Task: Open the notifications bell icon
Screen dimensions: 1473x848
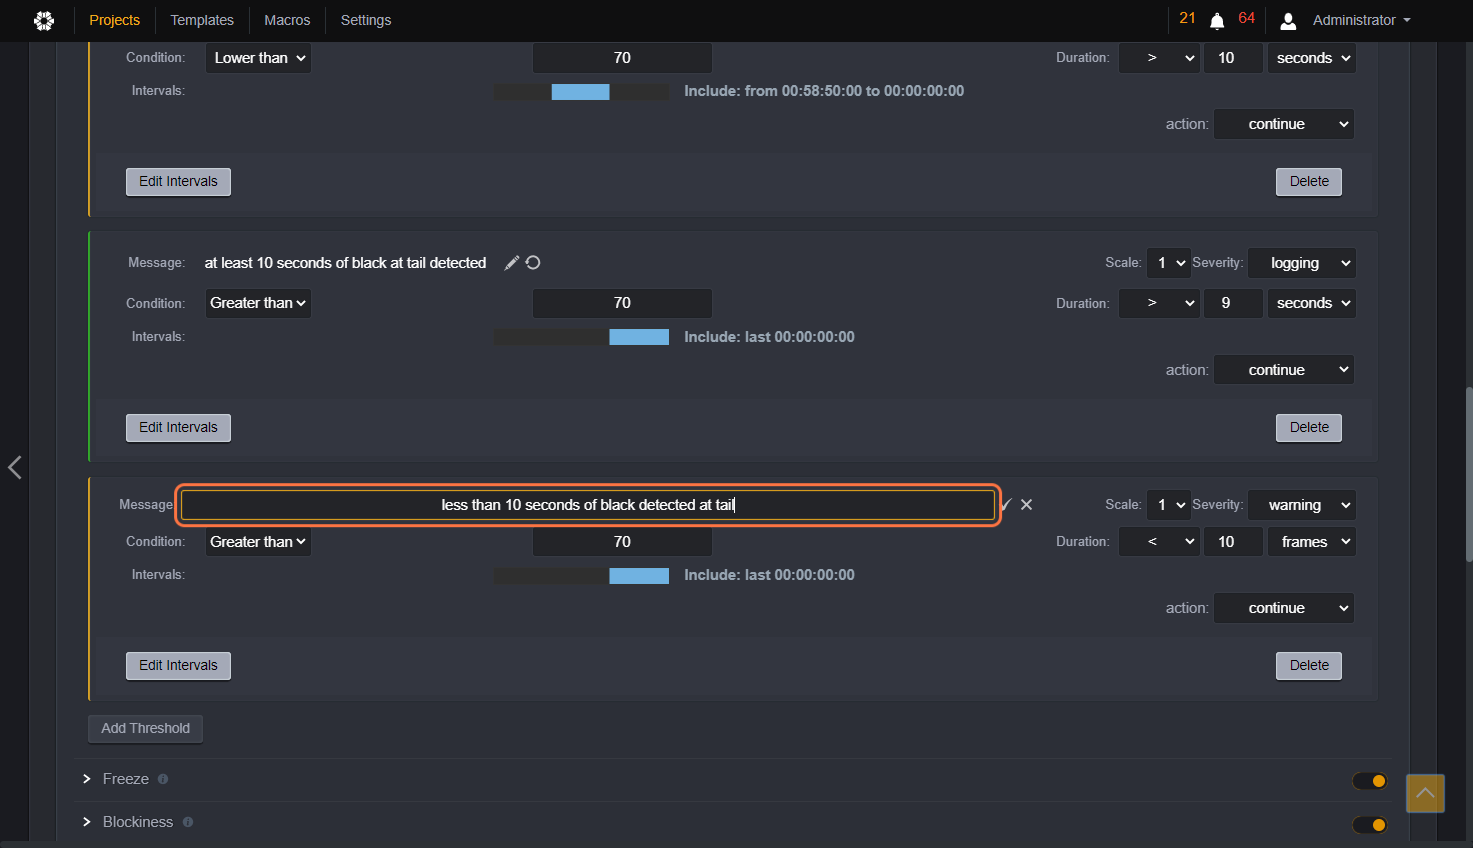Action: (1217, 21)
